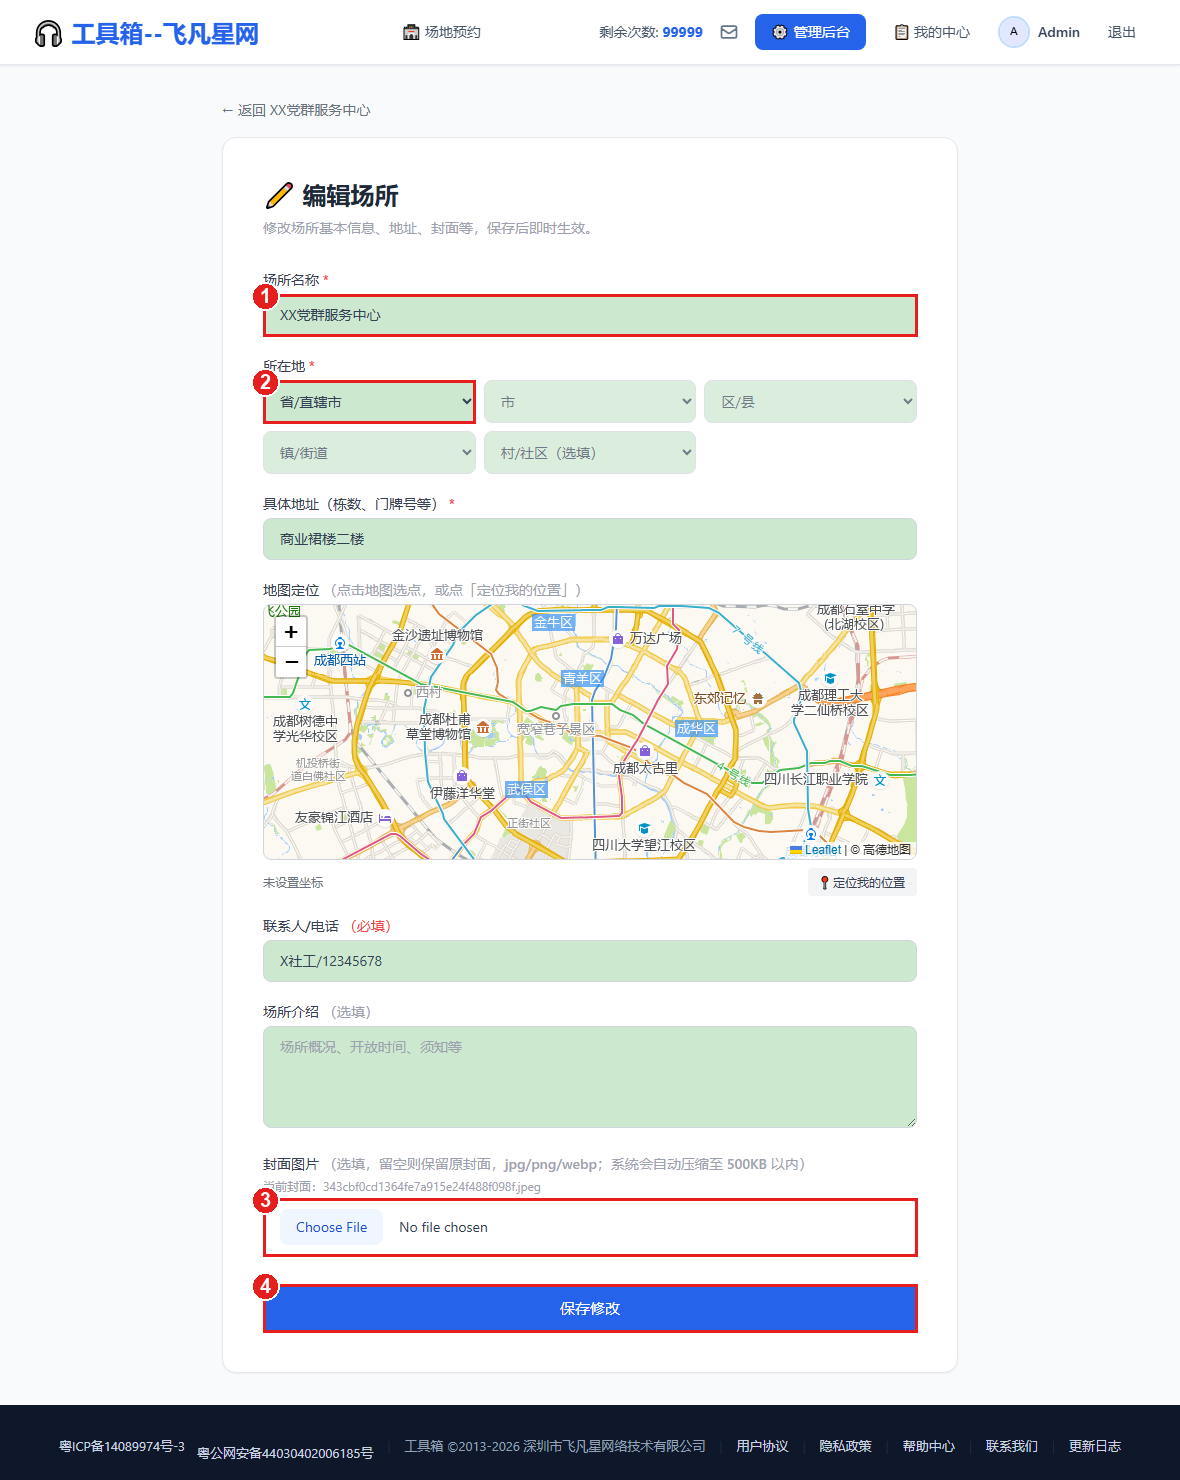This screenshot has width=1180, height=1480.
Task: Click the 联系人/电话 input field
Action: coord(590,961)
